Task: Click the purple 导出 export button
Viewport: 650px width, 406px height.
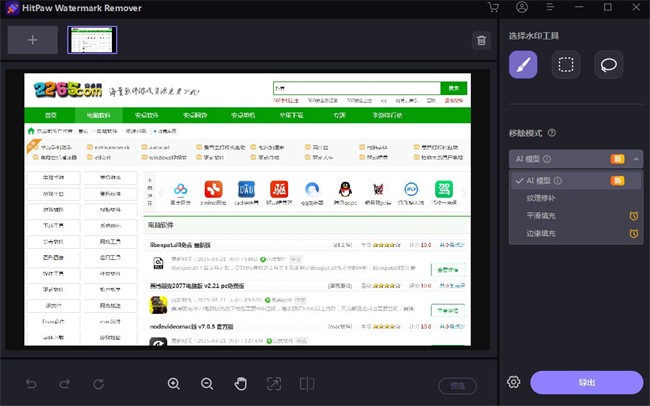Action: click(586, 383)
